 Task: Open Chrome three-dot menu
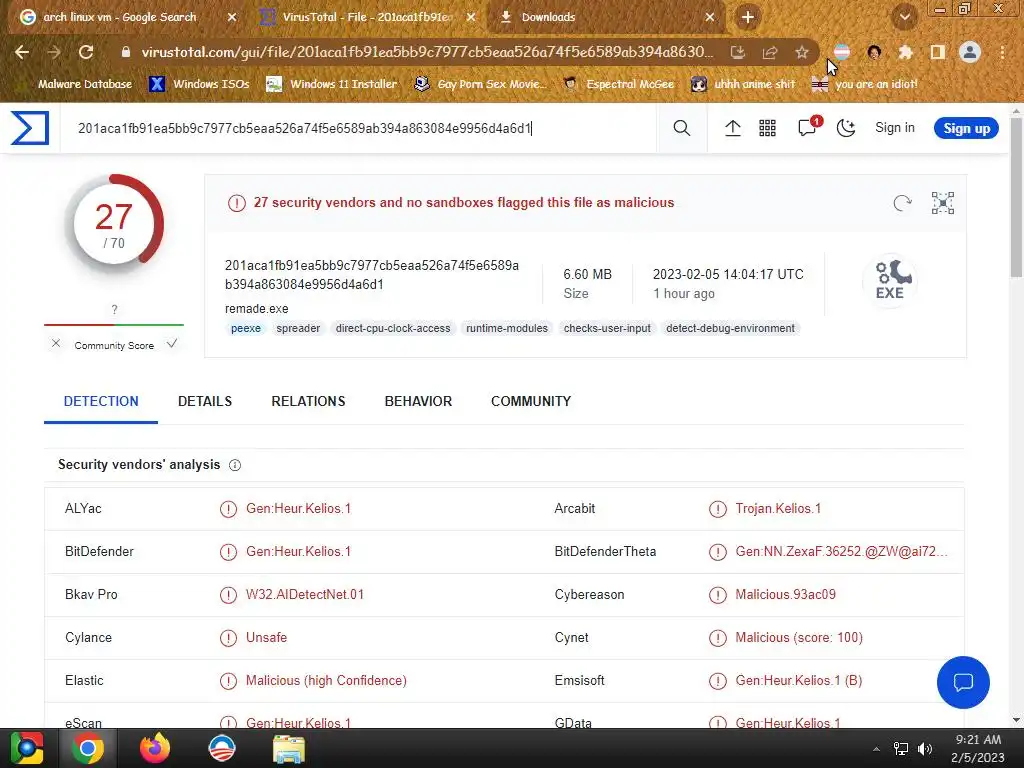point(1002,52)
